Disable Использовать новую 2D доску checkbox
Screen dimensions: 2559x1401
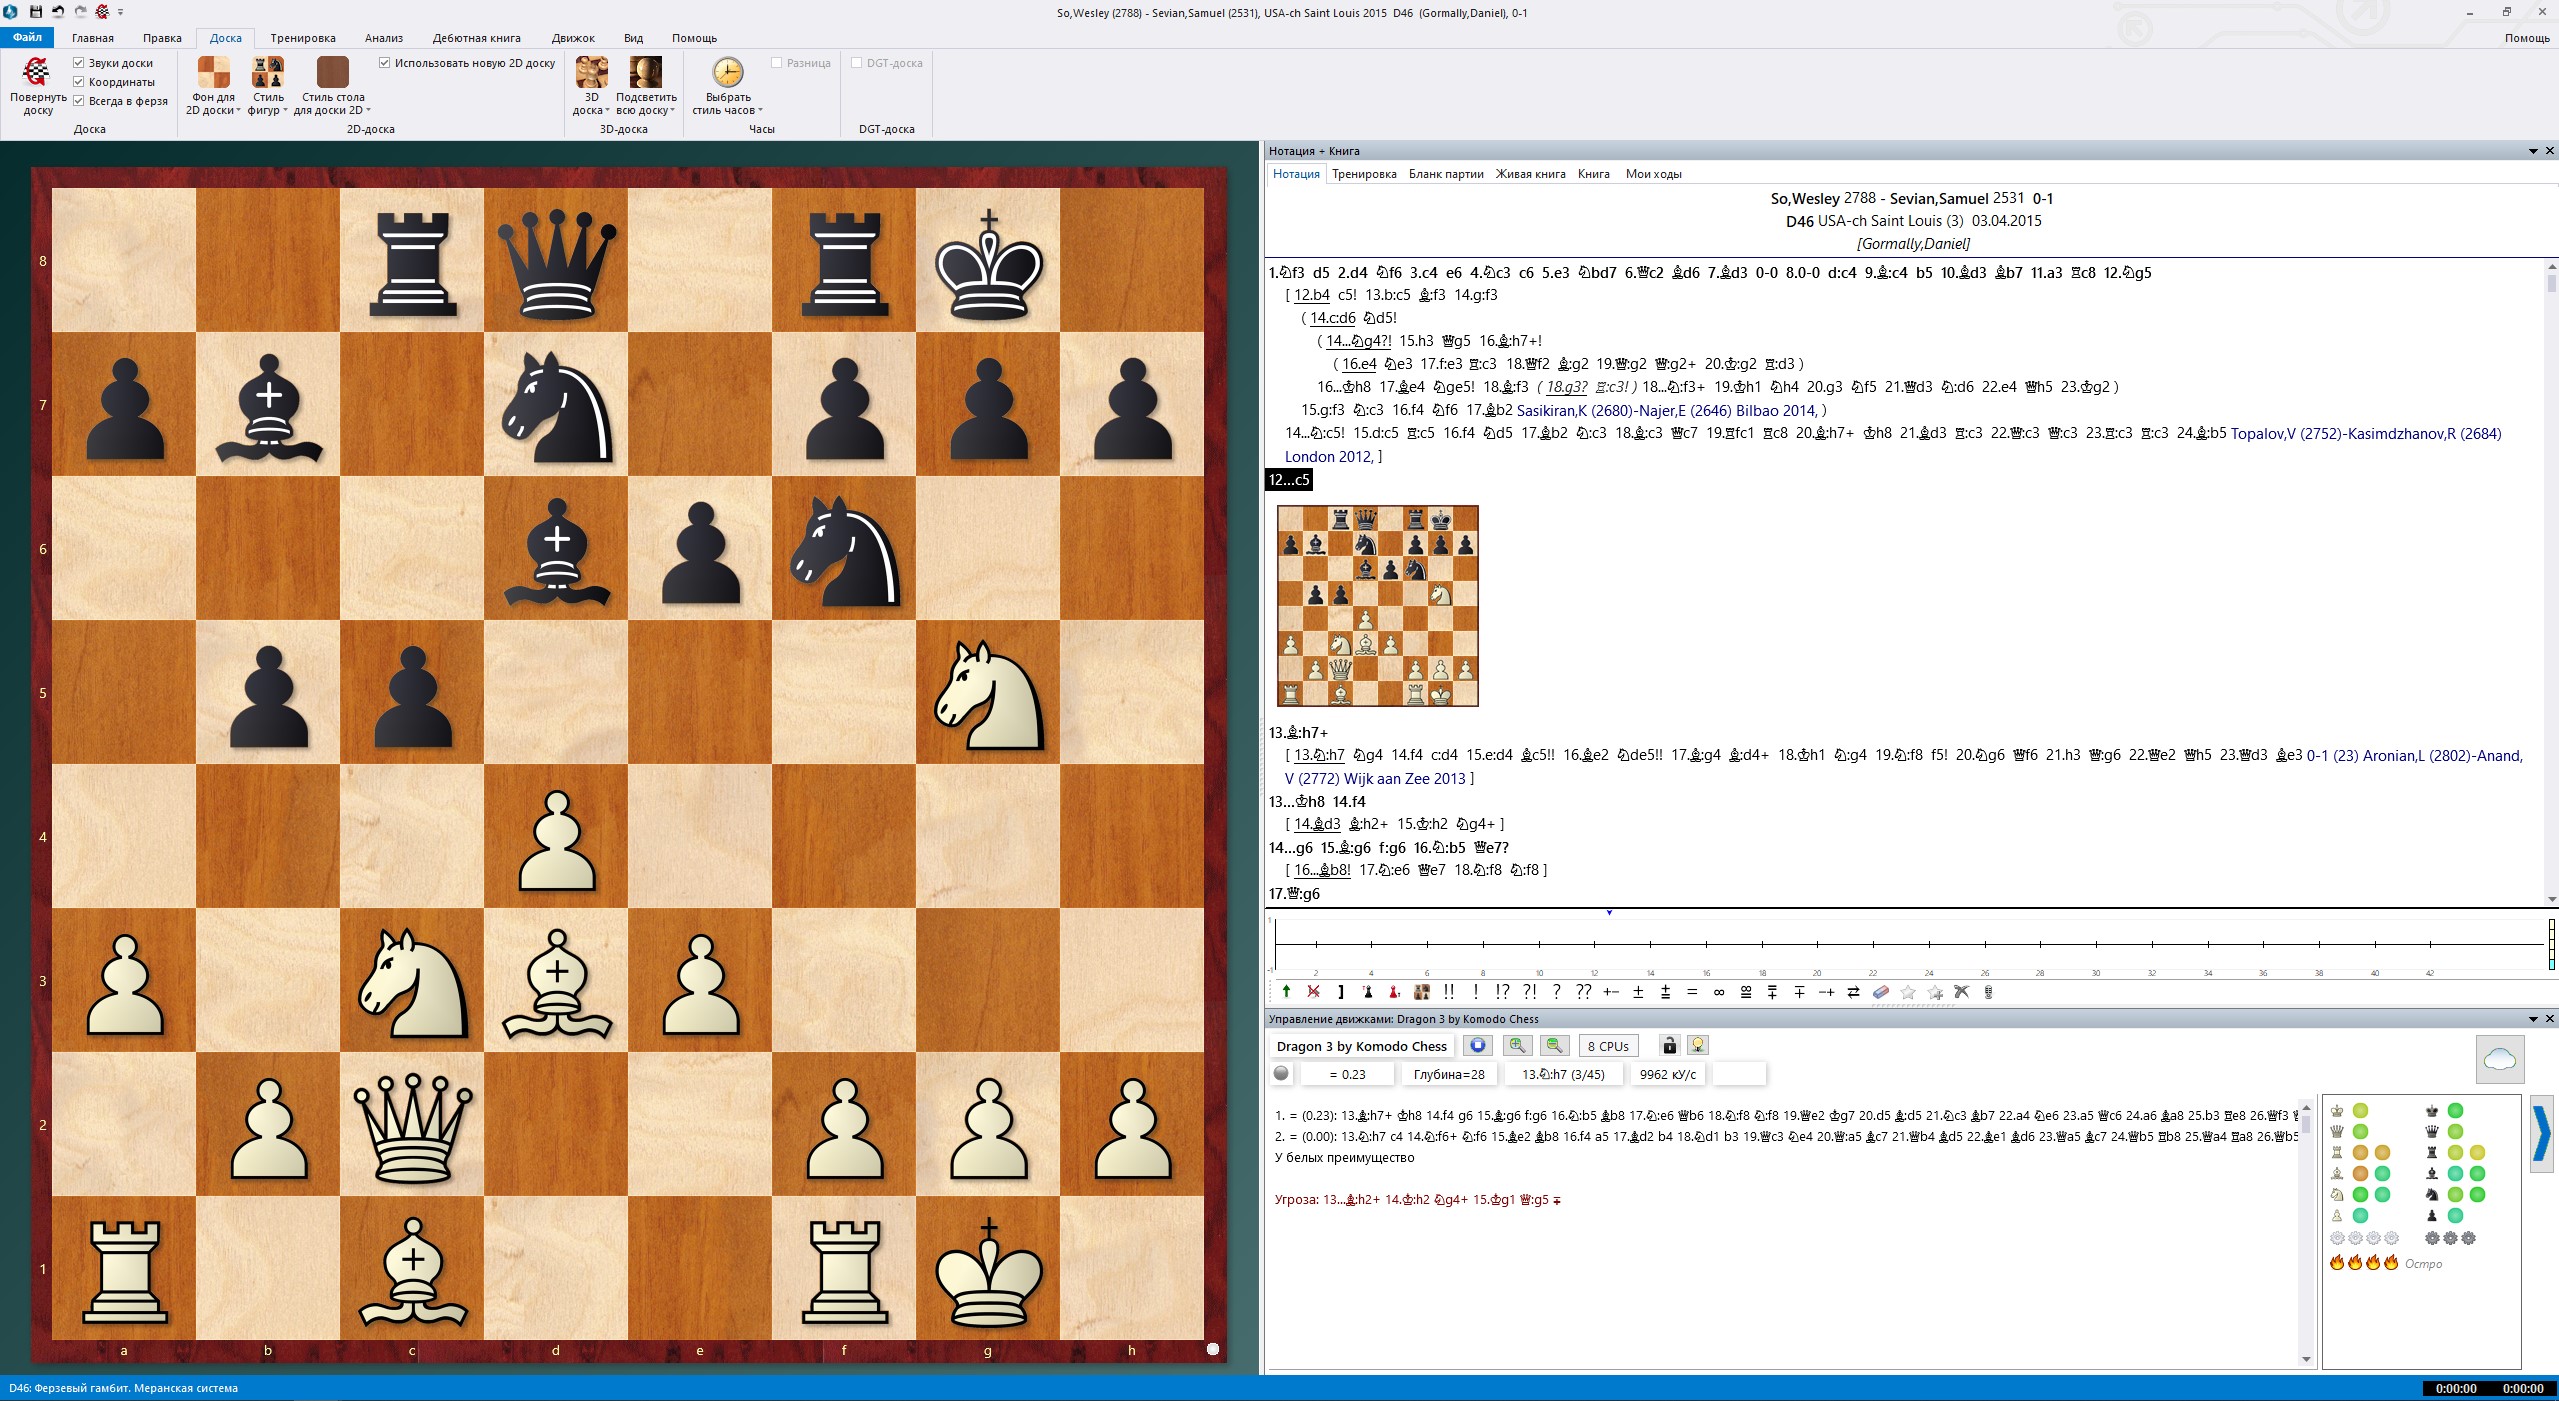pyautogui.click(x=385, y=63)
